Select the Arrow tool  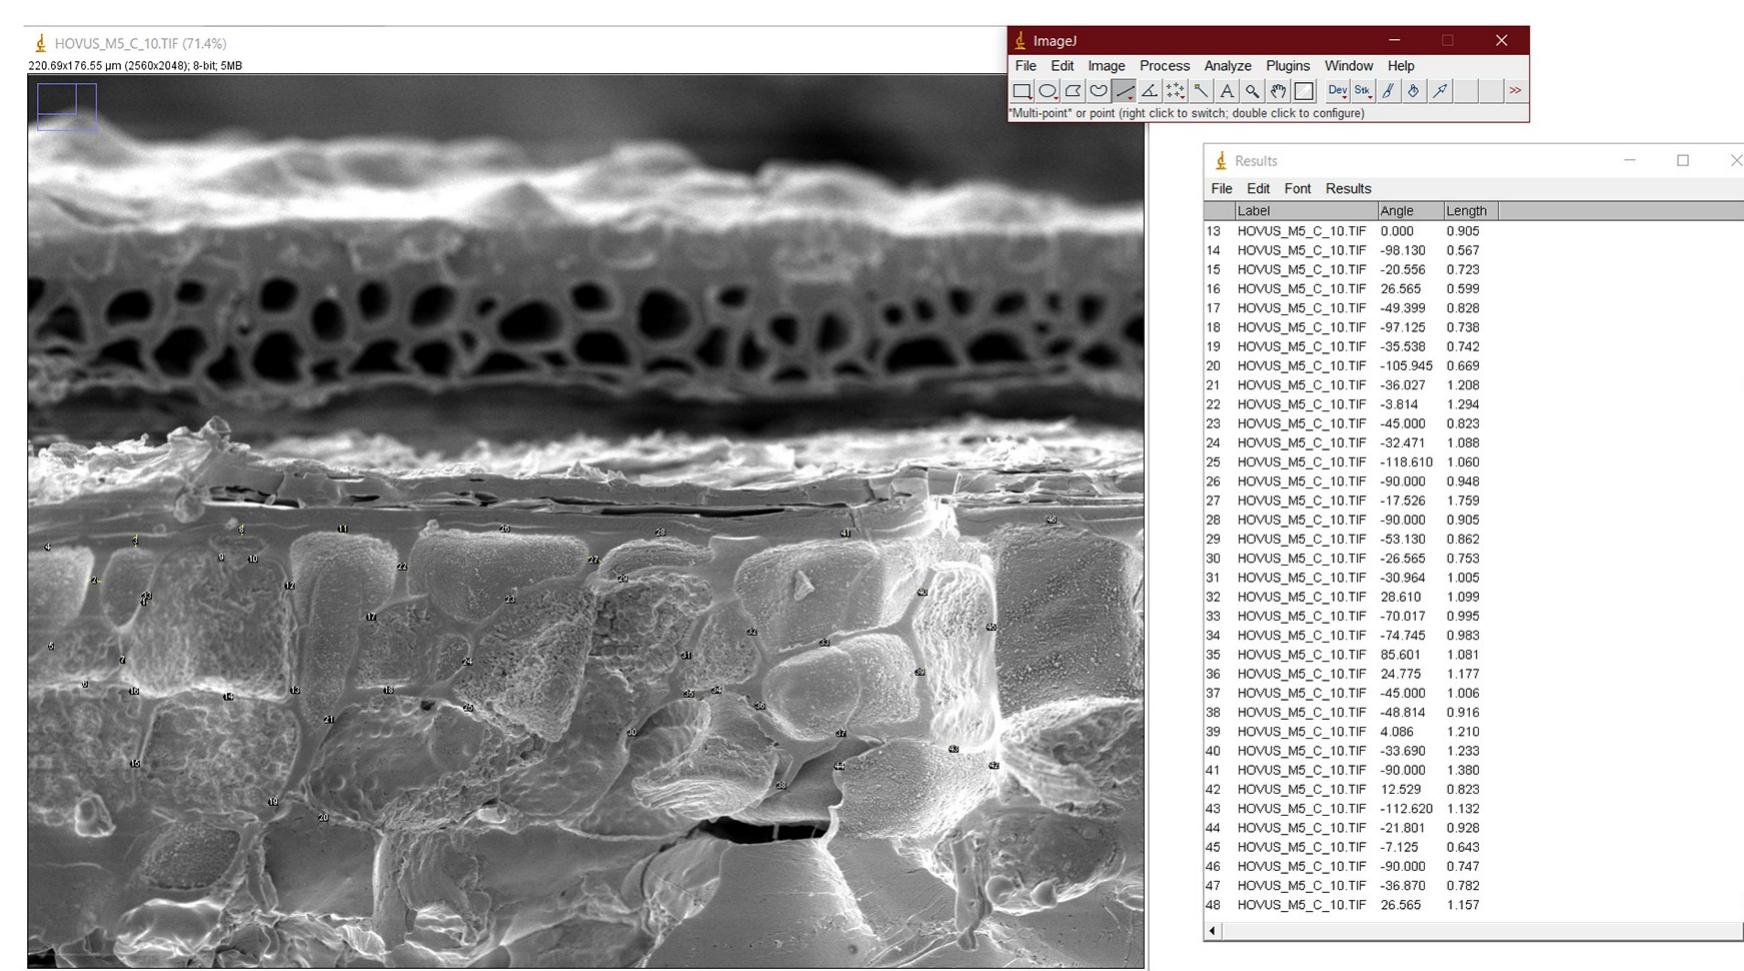pos(1440,91)
